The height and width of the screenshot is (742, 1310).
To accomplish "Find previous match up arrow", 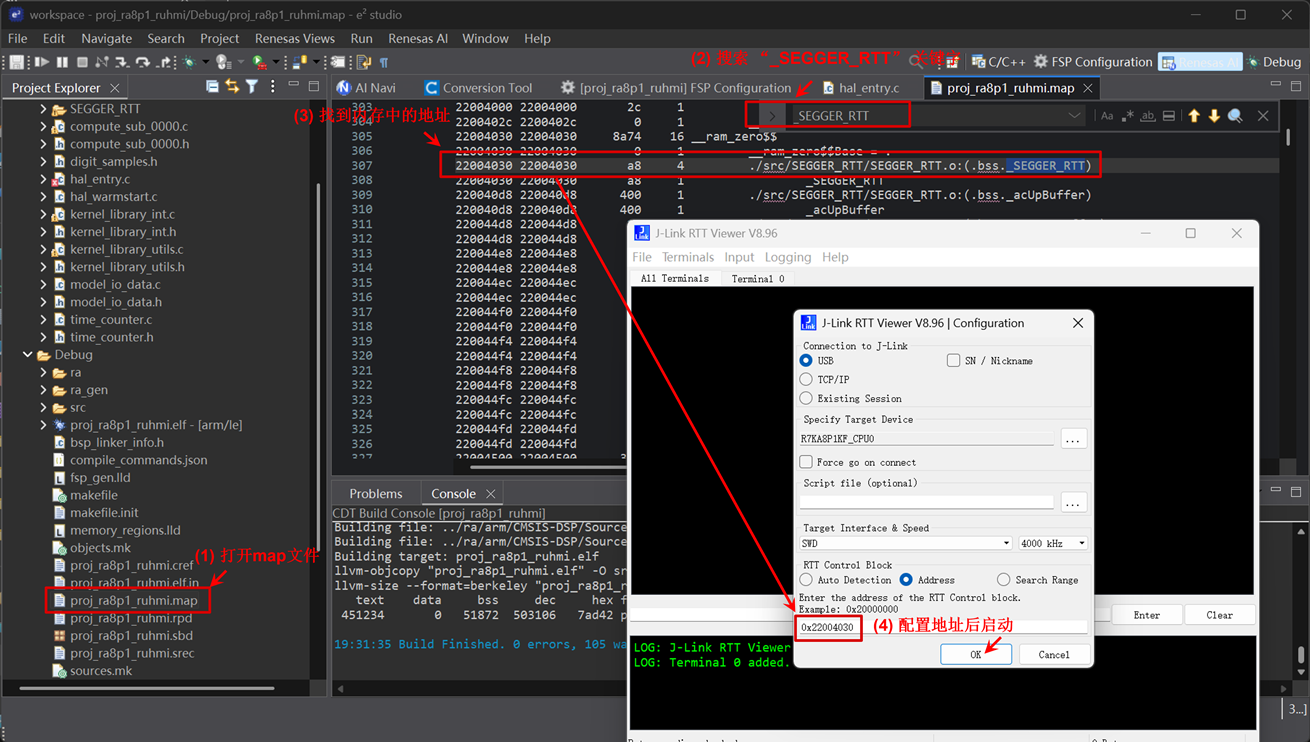I will [x=1194, y=116].
